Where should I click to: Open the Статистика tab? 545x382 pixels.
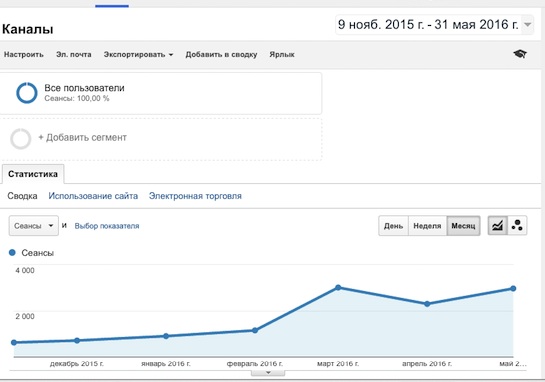[x=33, y=174]
